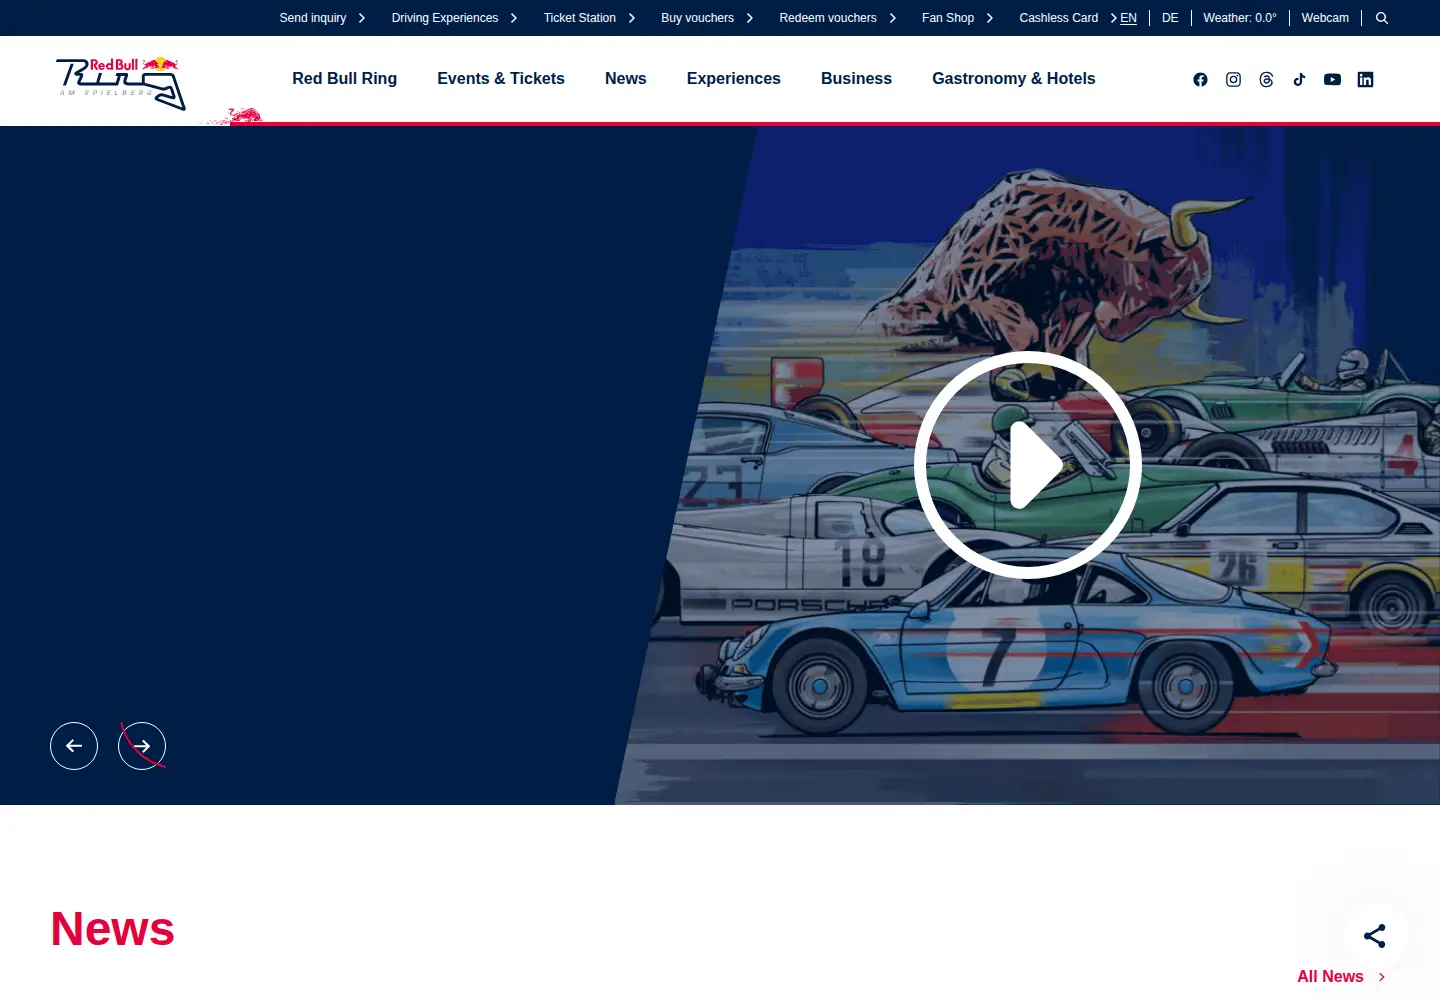Click the Buy vouchers link

[708, 18]
